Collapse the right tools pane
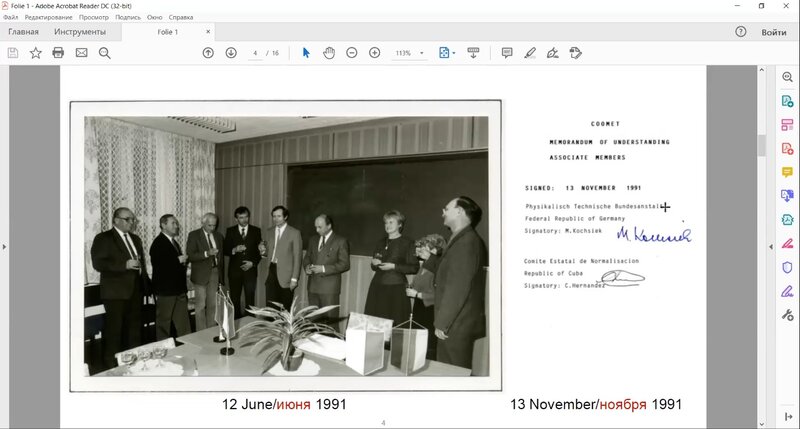This screenshot has width=800, height=429. tap(788, 416)
